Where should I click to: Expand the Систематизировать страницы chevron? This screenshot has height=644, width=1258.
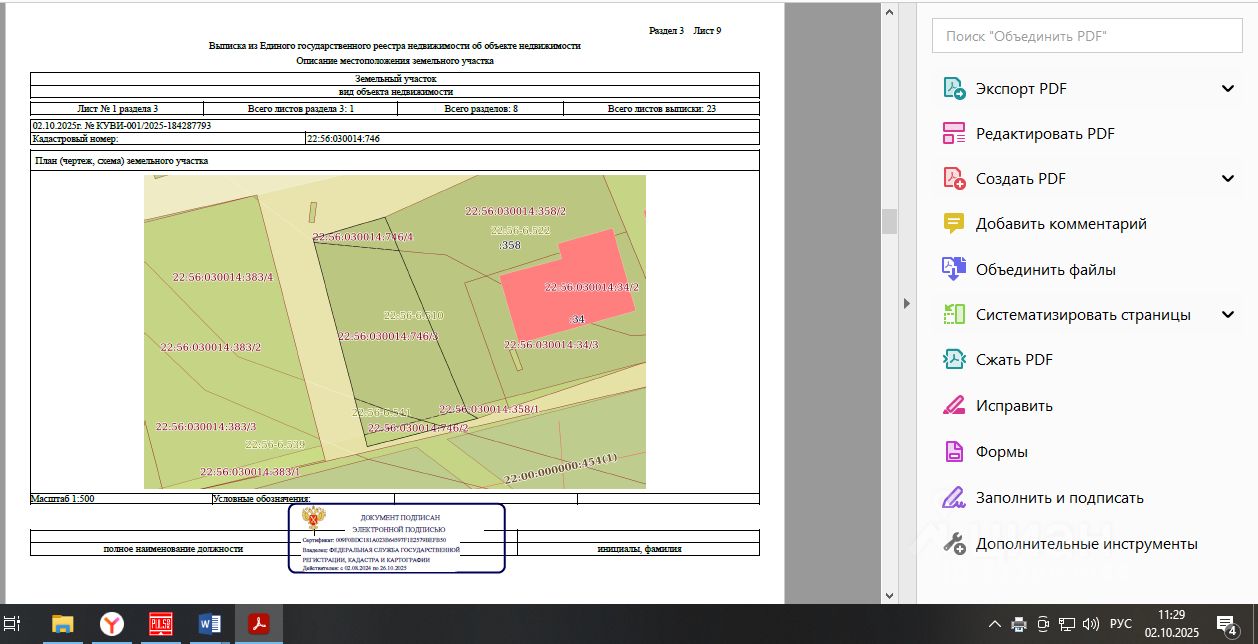coord(1228,315)
